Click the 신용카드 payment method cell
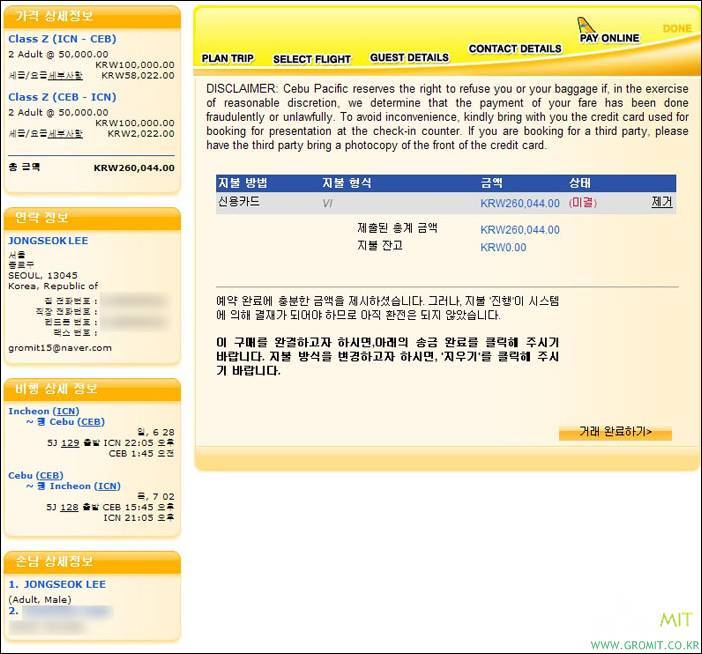This screenshot has height=654, width=702. click(239, 201)
